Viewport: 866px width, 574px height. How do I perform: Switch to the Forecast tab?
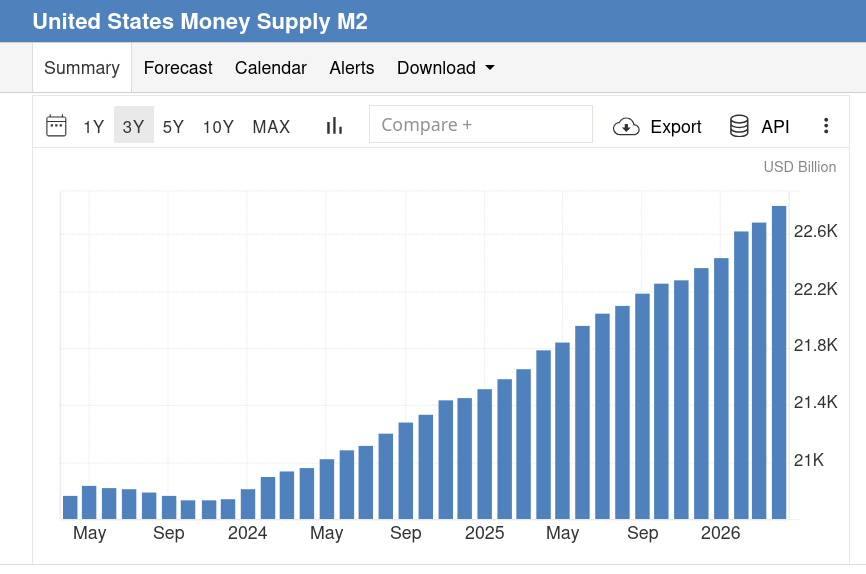[178, 67]
